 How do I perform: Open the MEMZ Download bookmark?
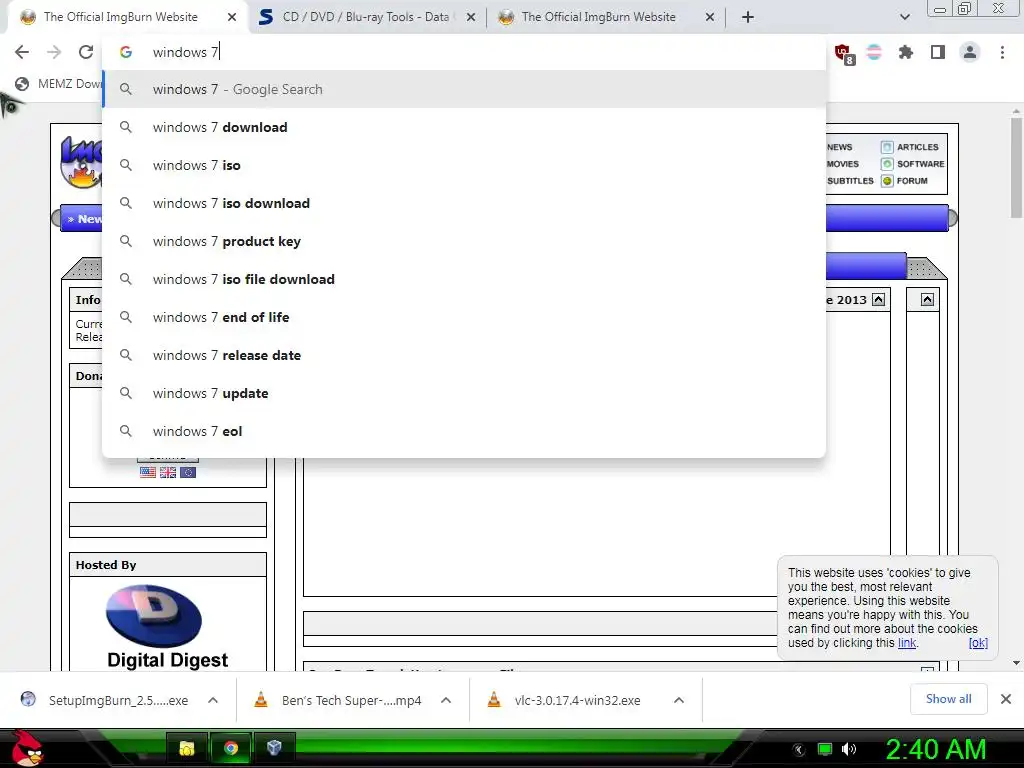[58, 84]
